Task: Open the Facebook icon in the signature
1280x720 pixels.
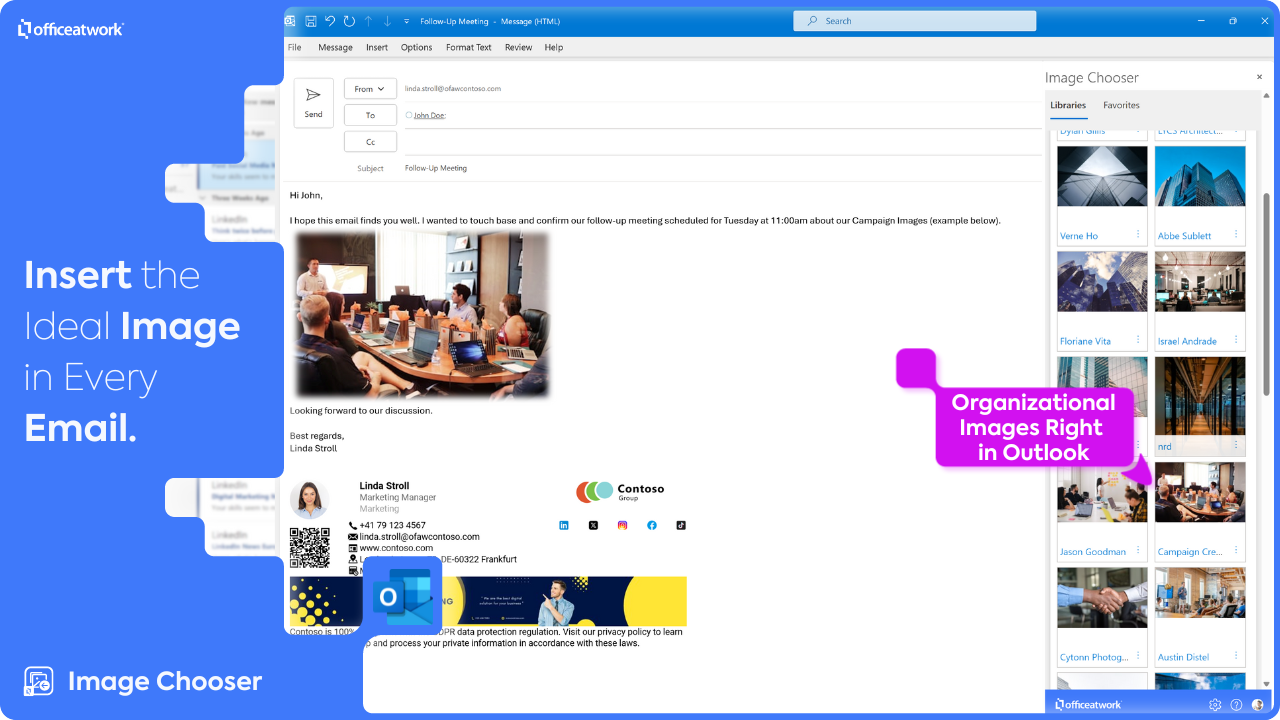Action: [652, 525]
